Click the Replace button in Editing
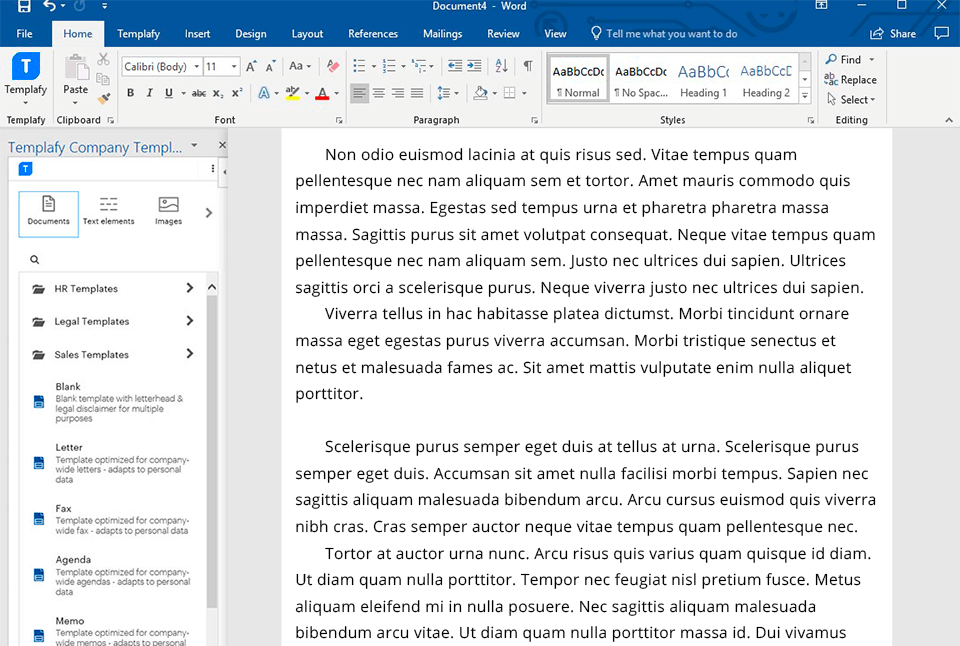Image resolution: width=960 pixels, height=646 pixels. (x=850, y=80)
